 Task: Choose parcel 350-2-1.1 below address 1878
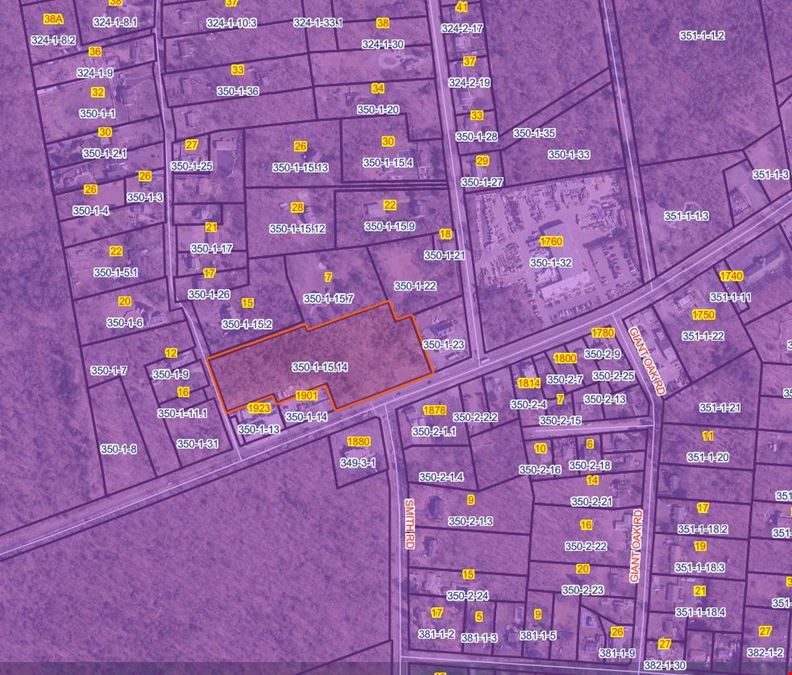(x=434, y=431)
